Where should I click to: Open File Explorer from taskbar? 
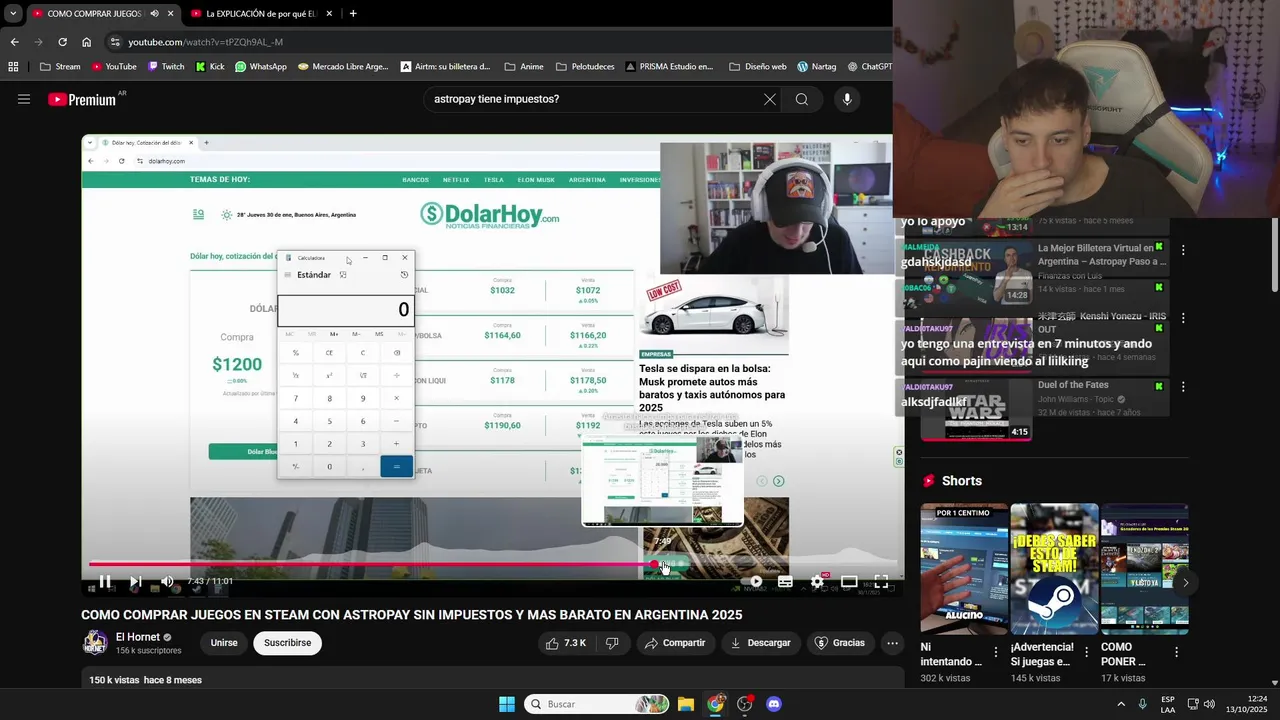(686, 704)
